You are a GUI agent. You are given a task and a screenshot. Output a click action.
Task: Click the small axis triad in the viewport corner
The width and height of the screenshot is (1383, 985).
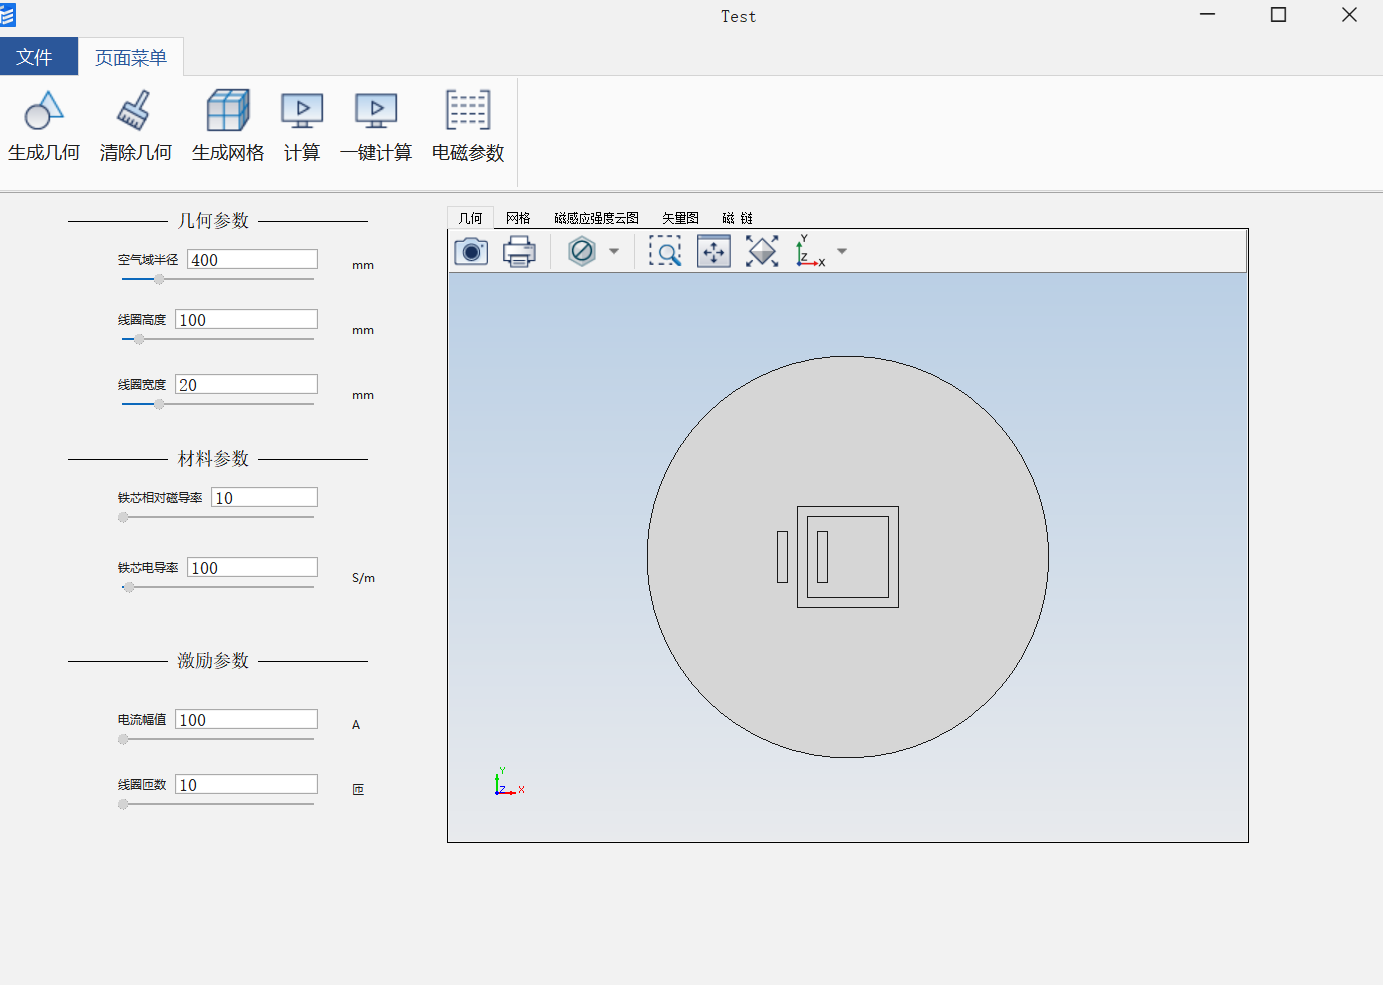click(x=508, y=782)
